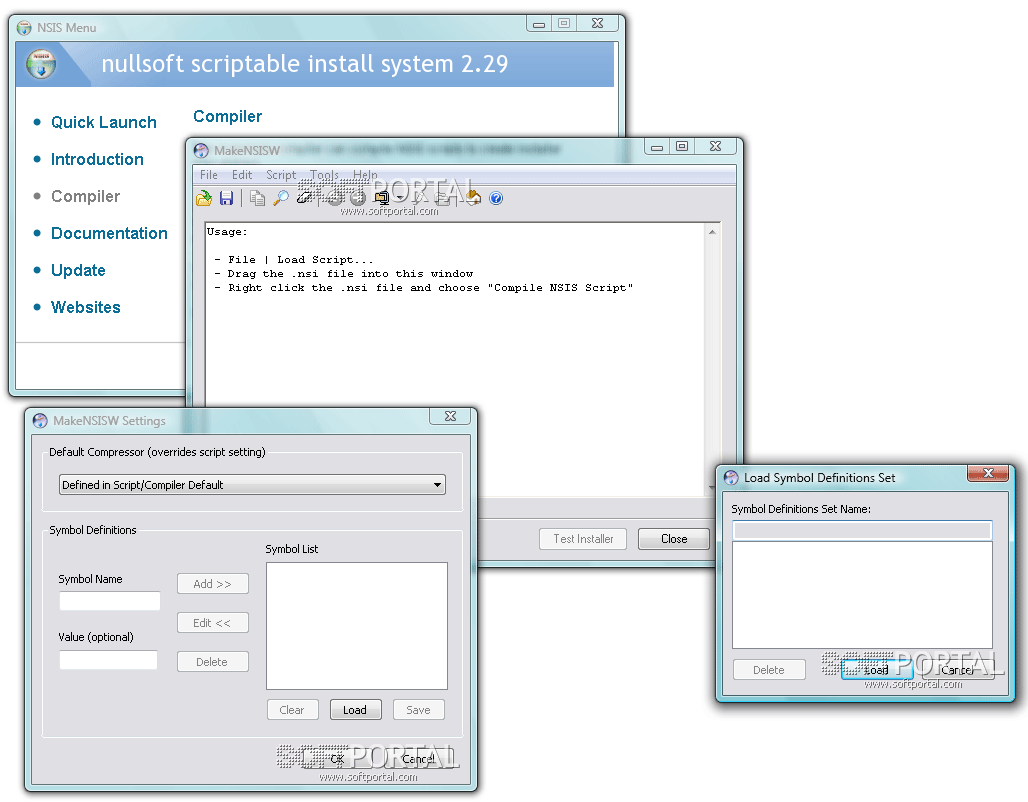Click Load in the Load Symbol Definitions Set dialog
This screenshot has height=802, width=1028.
pyautogui.click(x=877, y=670)
